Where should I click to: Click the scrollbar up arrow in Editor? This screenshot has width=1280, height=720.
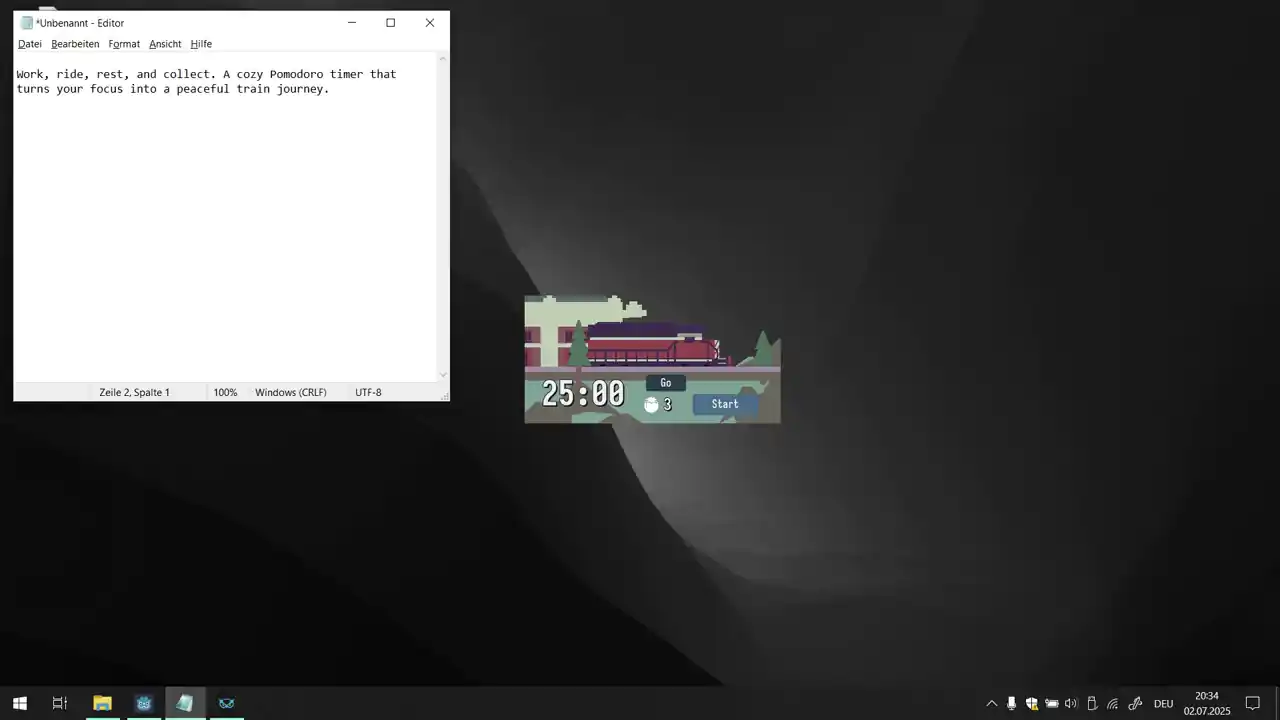[443, 59]
